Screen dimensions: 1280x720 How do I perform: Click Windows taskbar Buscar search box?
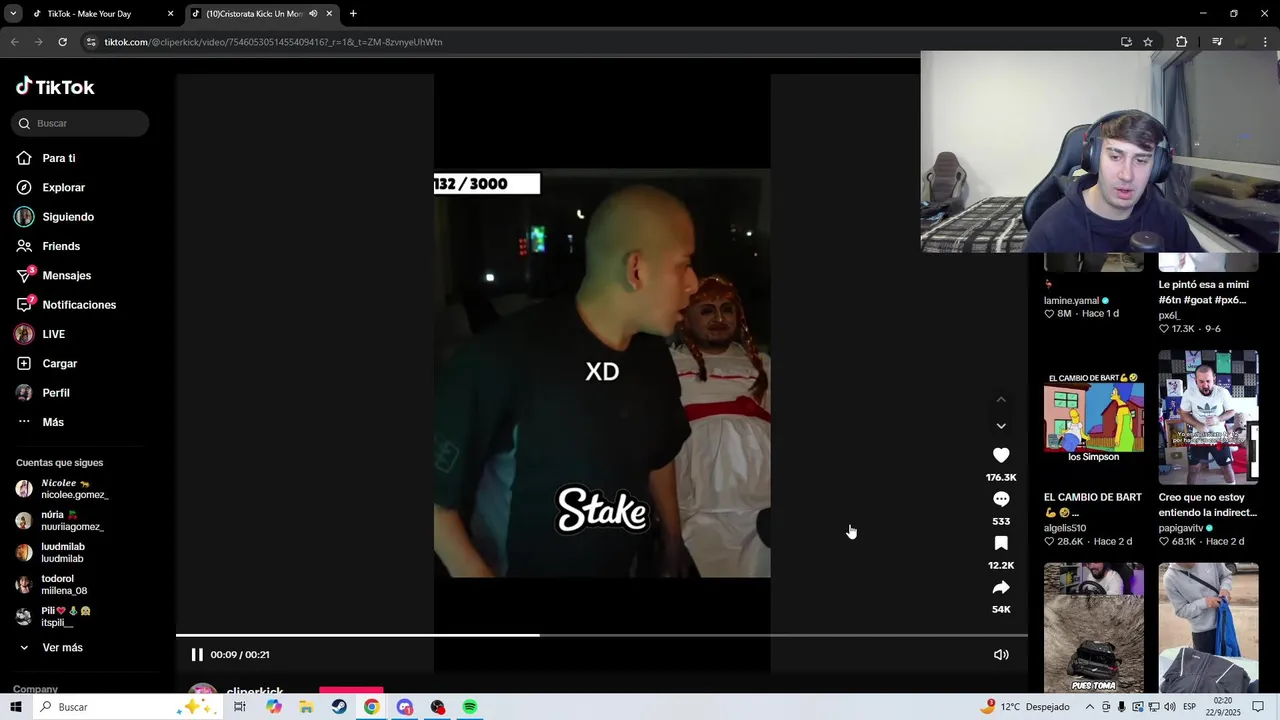point(127,707)
